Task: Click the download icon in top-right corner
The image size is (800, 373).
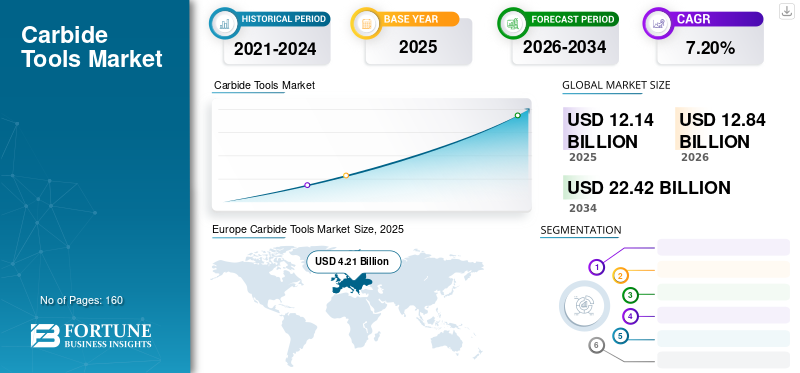Action: 786,11
